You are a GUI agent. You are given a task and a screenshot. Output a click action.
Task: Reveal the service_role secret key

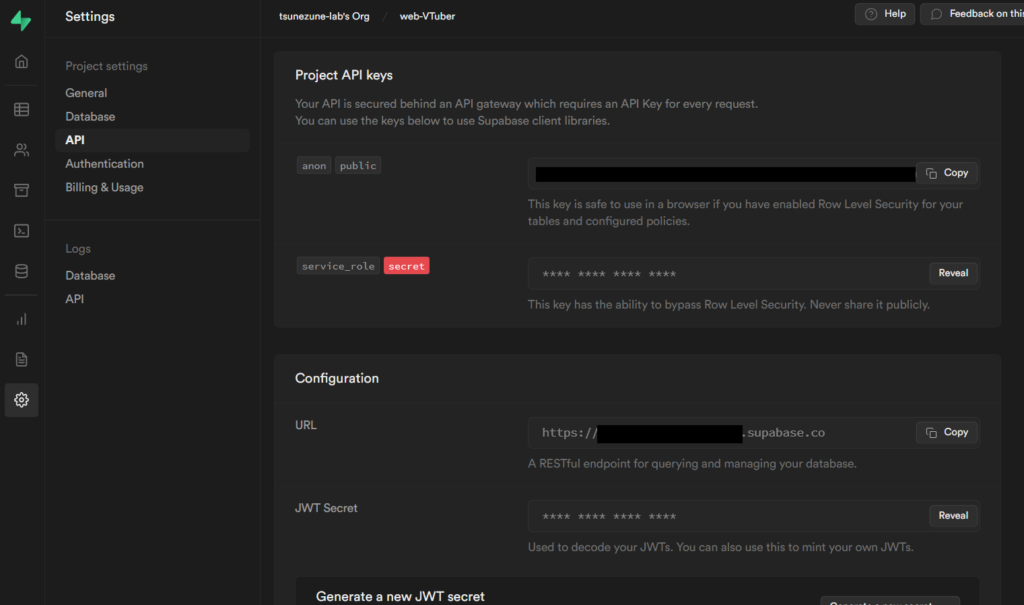(953, 273)
